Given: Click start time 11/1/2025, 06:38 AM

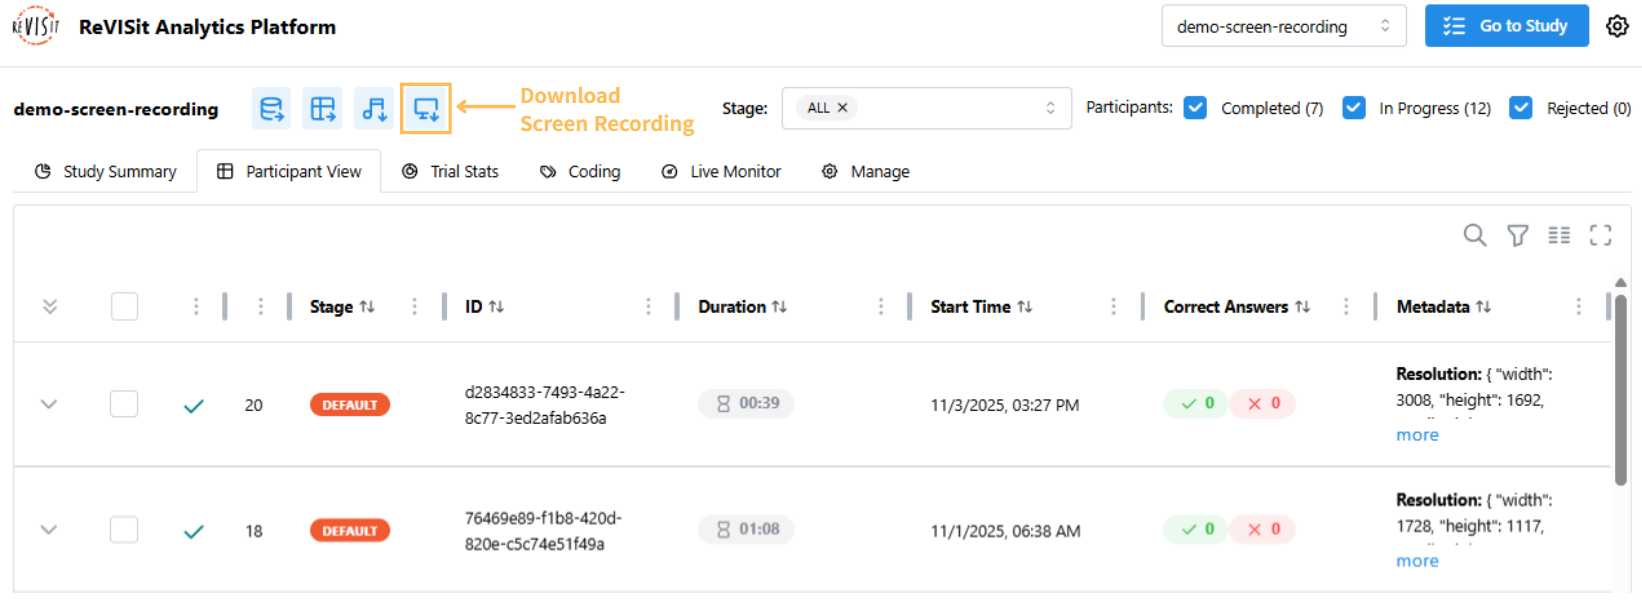Looking at the screenshot, I should pos(1005,531).
